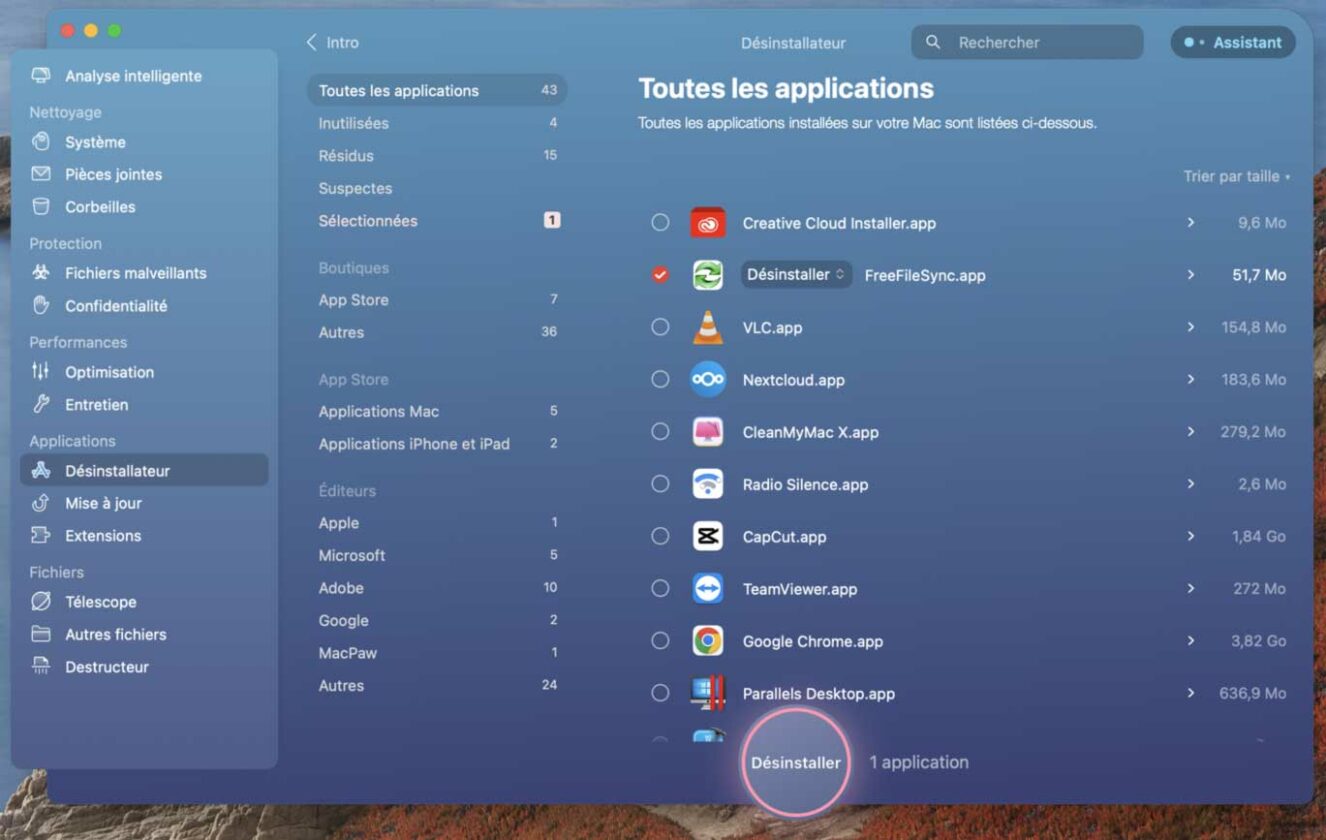1326x840 pixels.
Task: Open the Télescope feature
Action: point(98,601)
